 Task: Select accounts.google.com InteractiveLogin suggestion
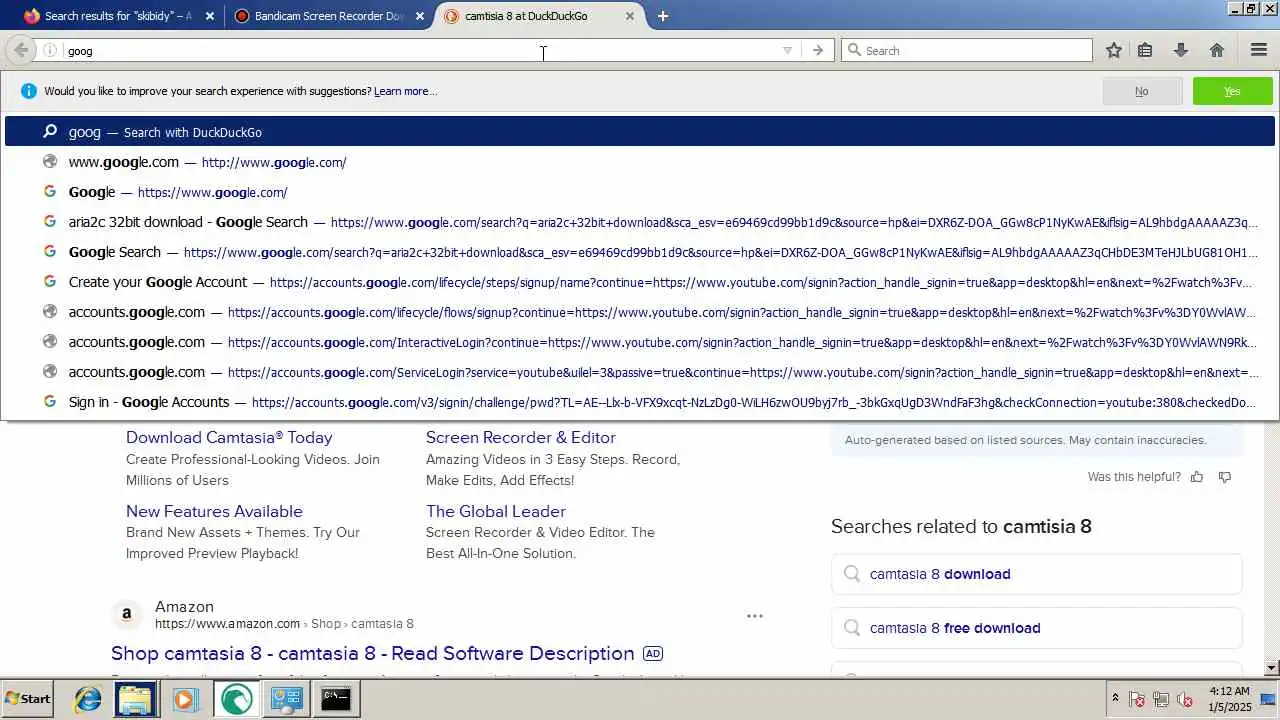(x=640, y=342)
